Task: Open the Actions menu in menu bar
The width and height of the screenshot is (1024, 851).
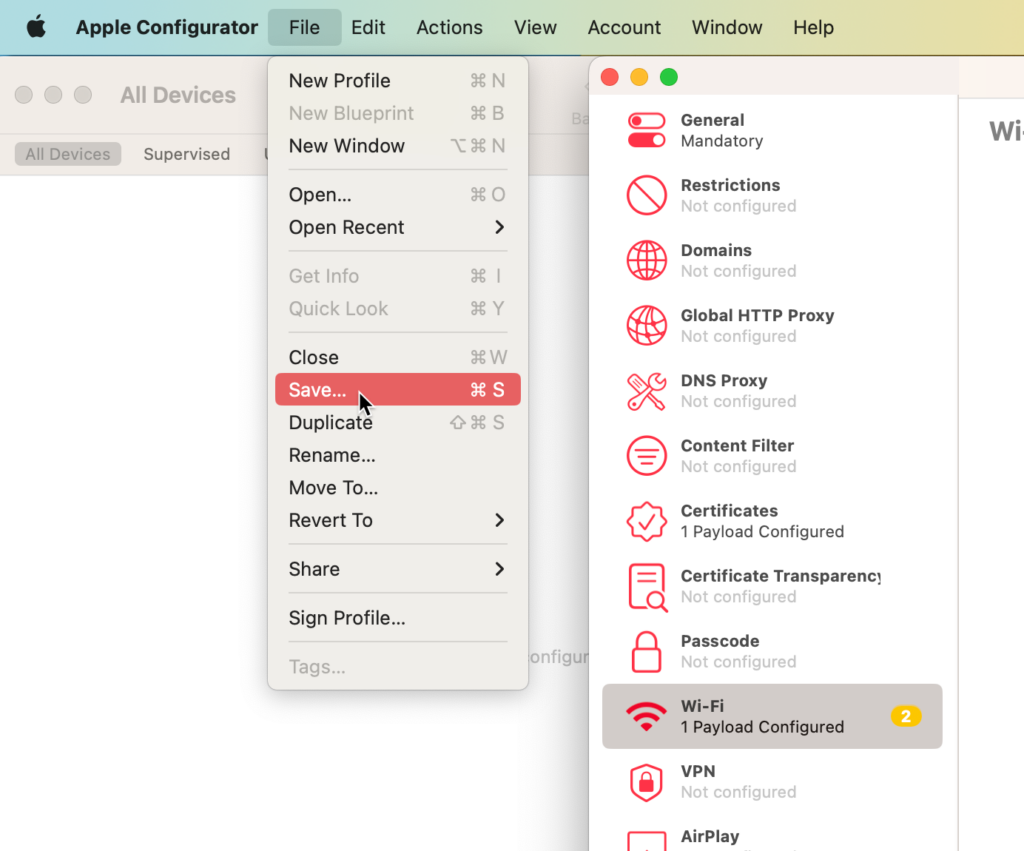Action: click(x=449, y=28)
